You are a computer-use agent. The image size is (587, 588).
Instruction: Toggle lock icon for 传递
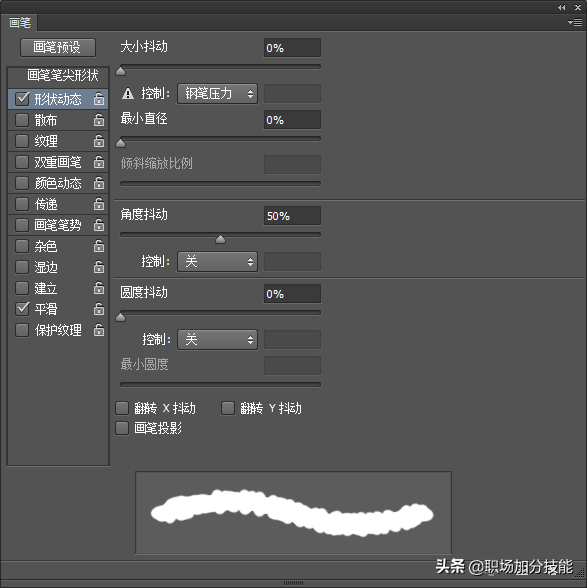click(x=99, y=204)
